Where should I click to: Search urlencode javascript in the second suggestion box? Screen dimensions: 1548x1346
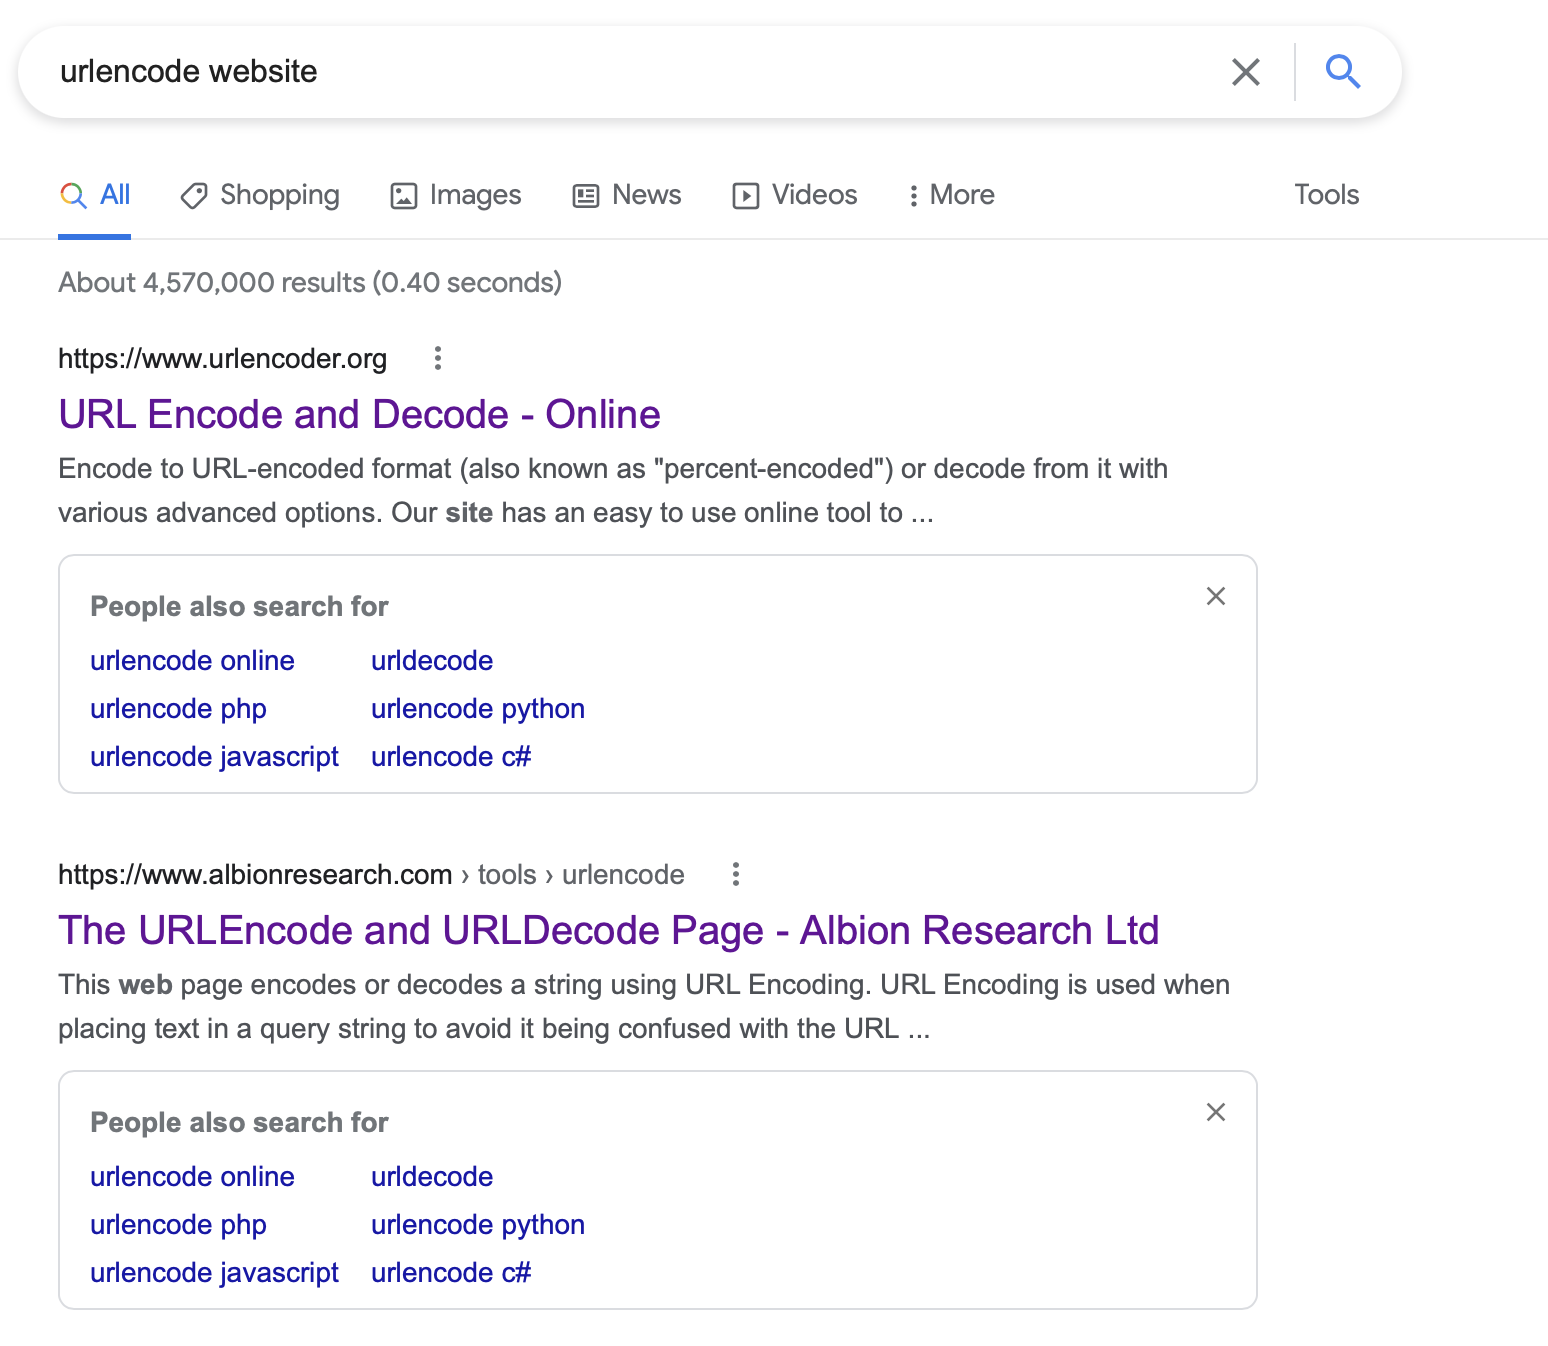coord(214,1272)
